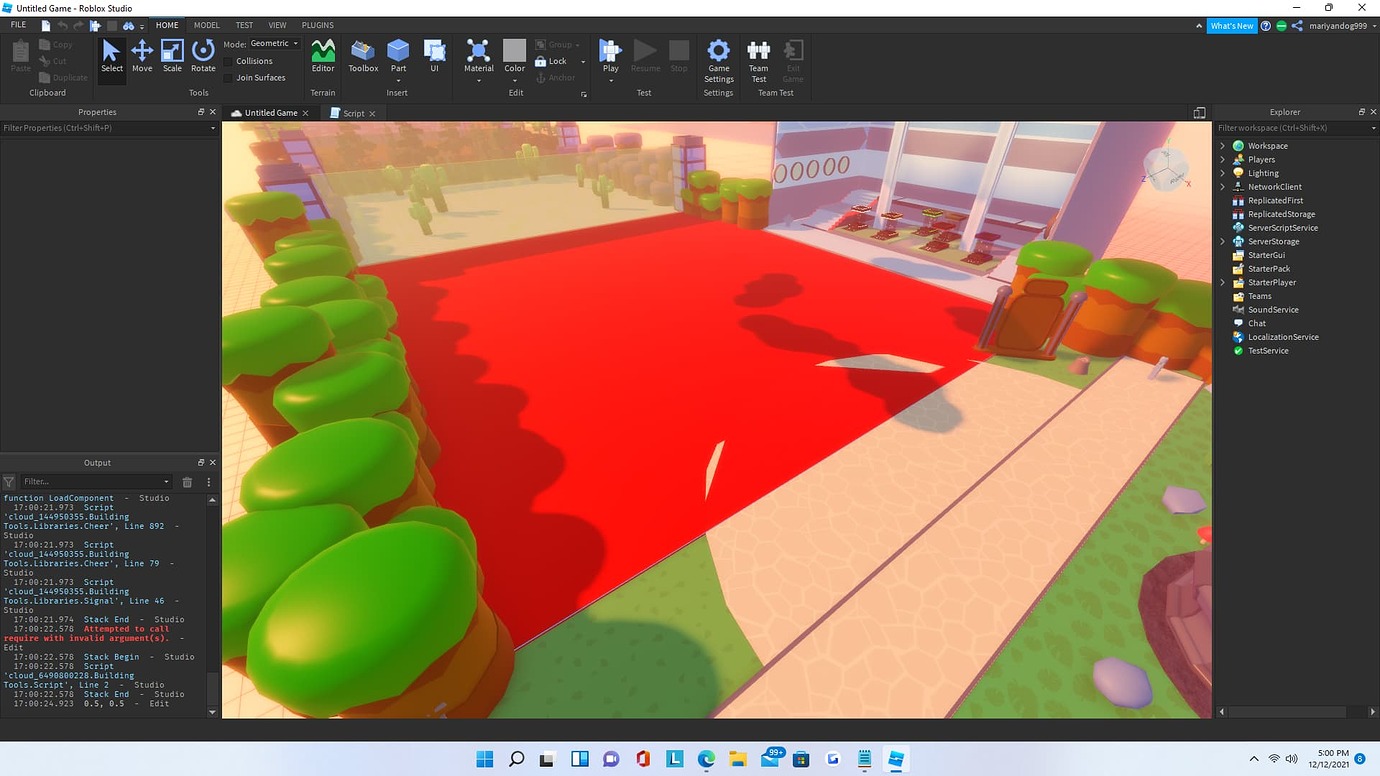1380x776 pixels.
Task: Open the Windows taskbar search
Action: coord(517,758)
